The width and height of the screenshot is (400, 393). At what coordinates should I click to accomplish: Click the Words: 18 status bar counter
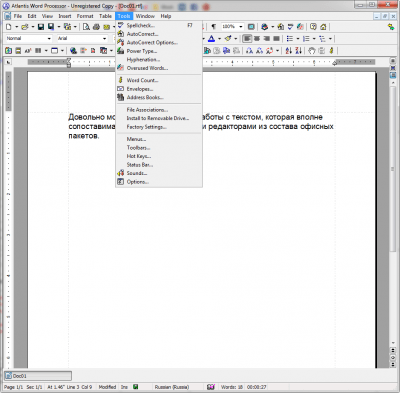(x=232, y=387)
